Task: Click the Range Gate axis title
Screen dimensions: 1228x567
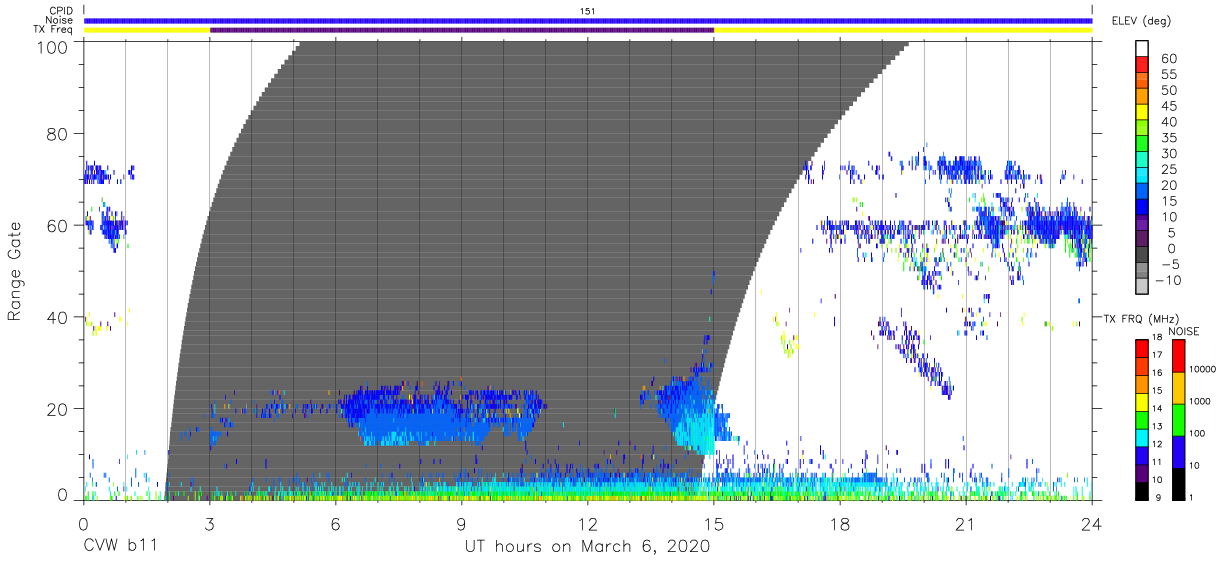Action: (15, 272)
